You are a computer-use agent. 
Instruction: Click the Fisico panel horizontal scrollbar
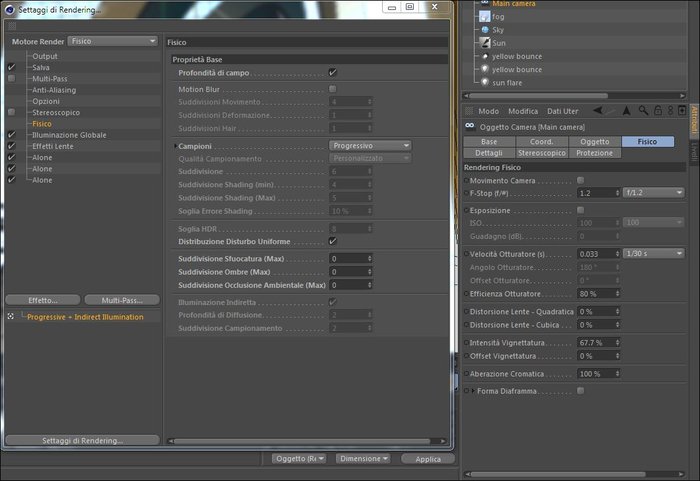pyautogui.click(x=302, y=441)
